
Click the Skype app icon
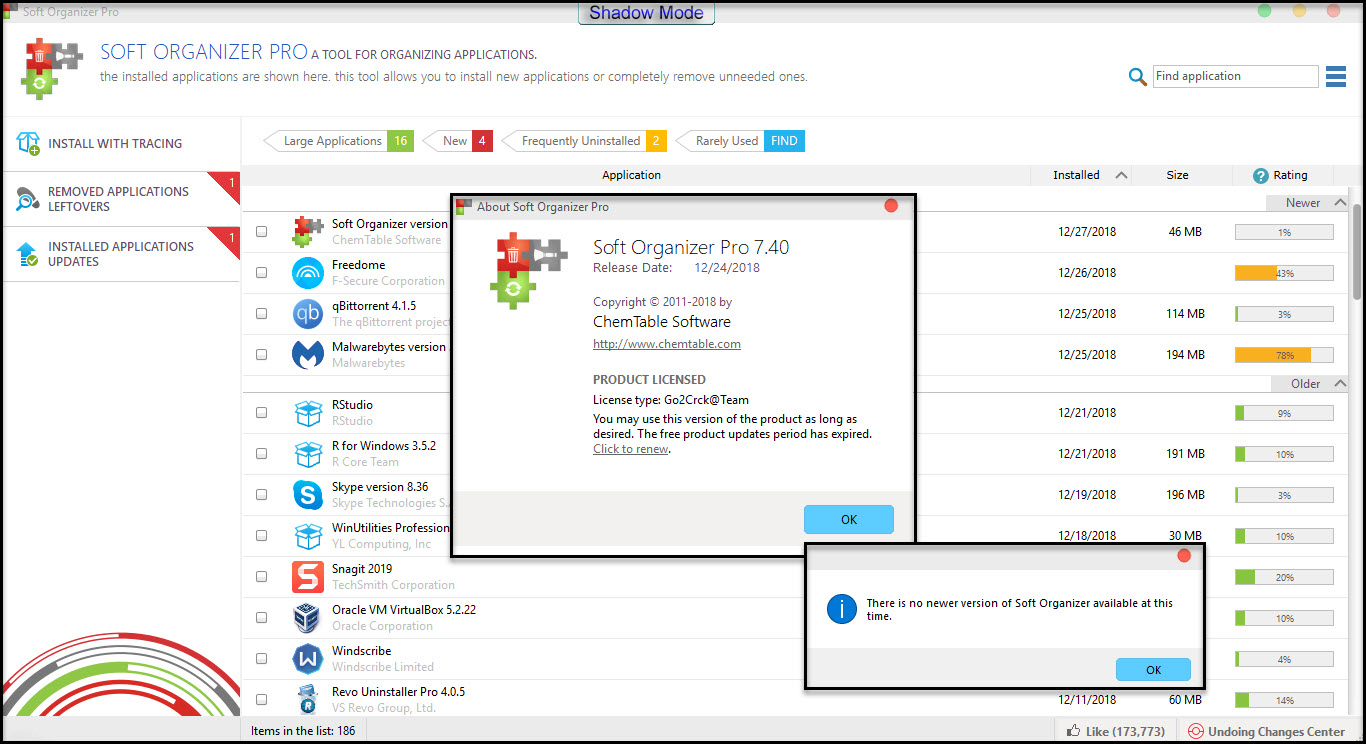coord(308,494)
